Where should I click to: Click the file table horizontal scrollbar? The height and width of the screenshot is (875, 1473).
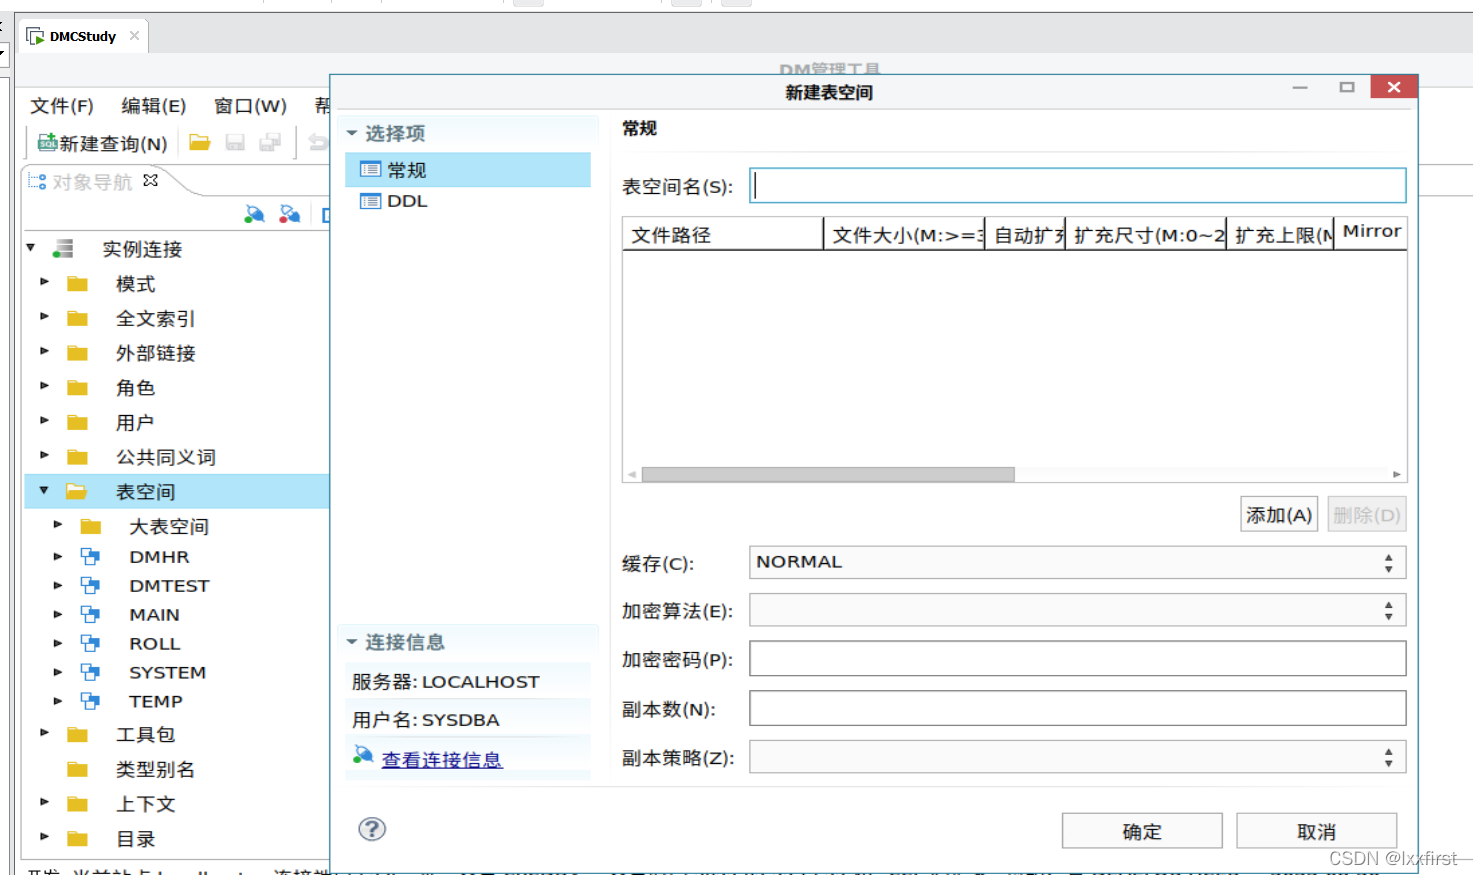click(x=828, y=474)
